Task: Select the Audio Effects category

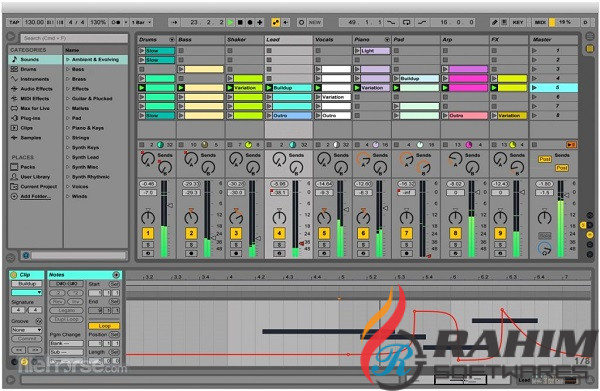Action: click(x=35, y=89)
